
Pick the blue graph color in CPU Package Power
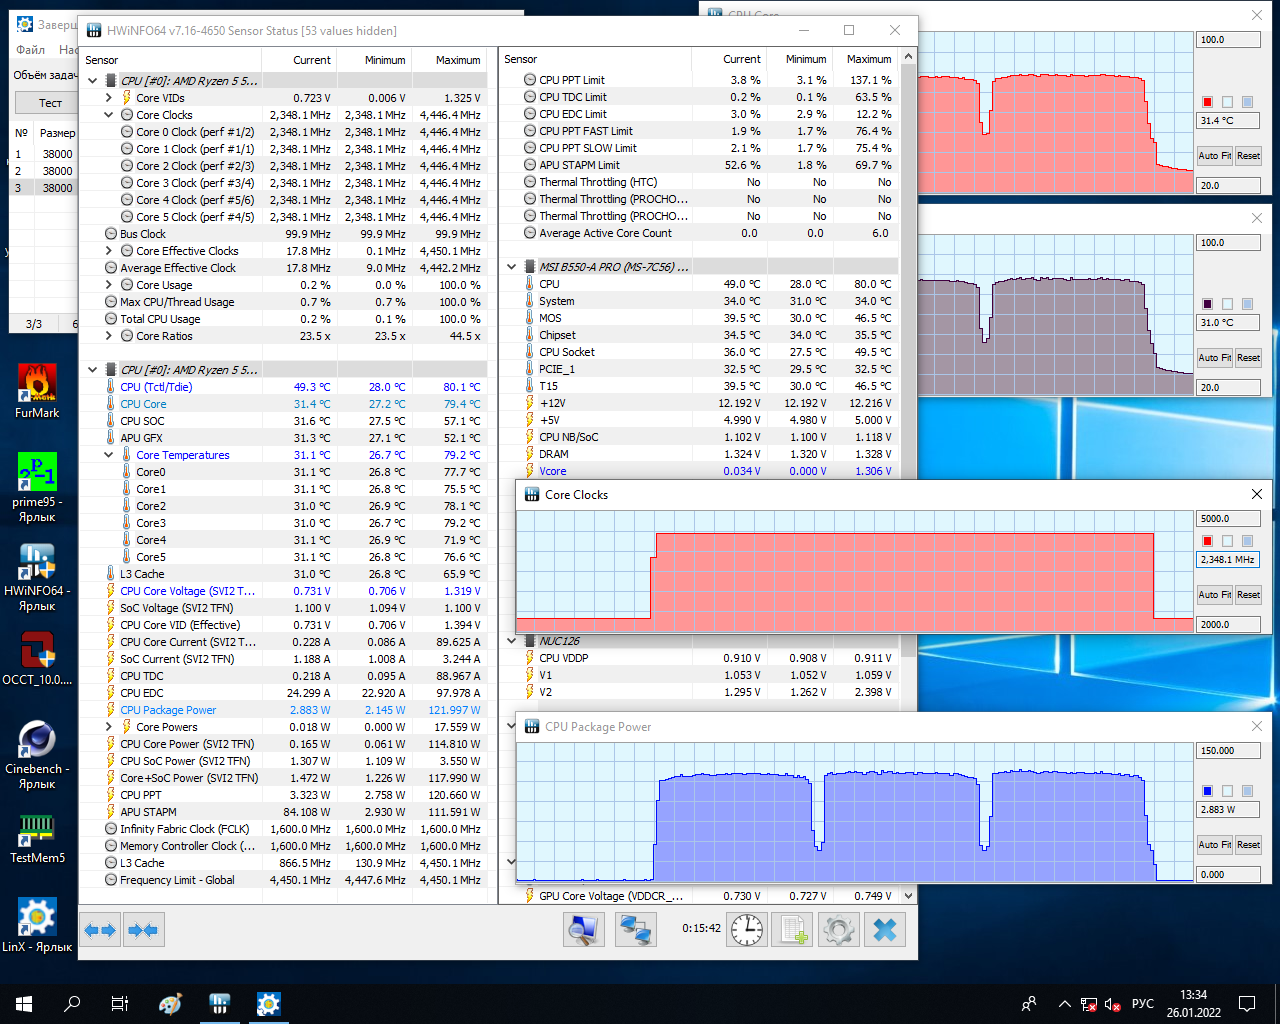click(x=1207, y=791)
